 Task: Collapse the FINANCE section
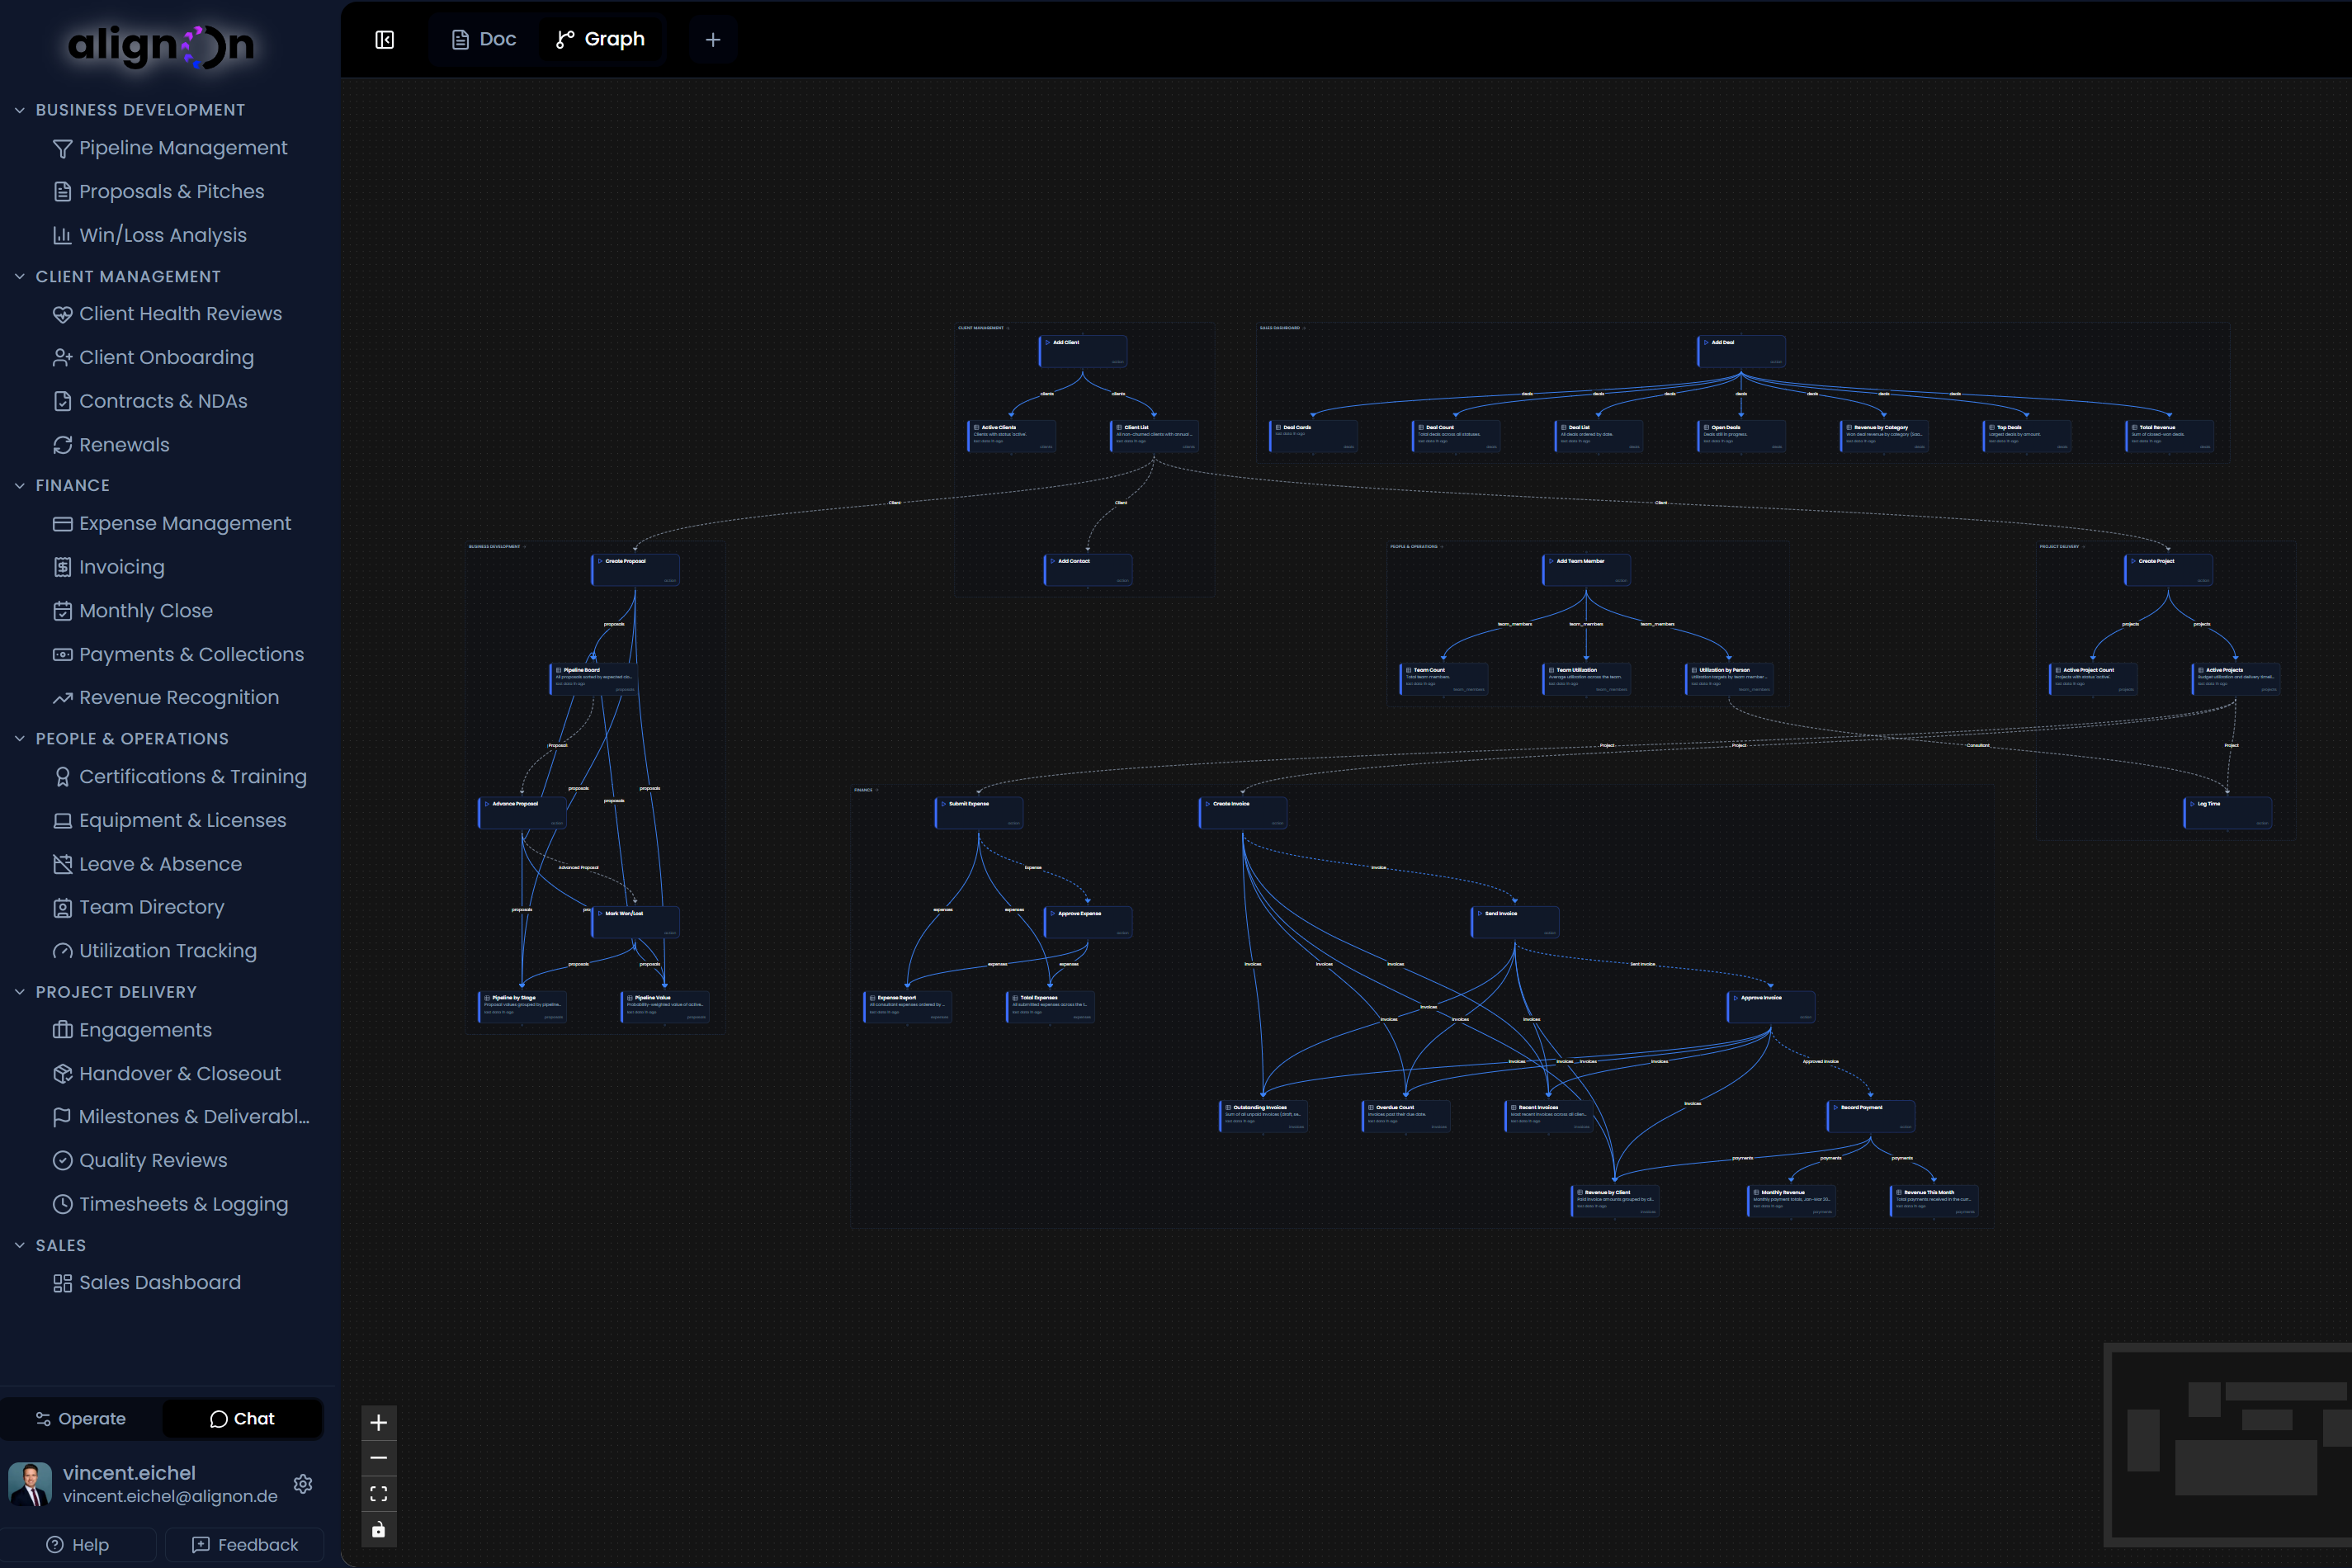pyautogui.click(x=19, y=485)
